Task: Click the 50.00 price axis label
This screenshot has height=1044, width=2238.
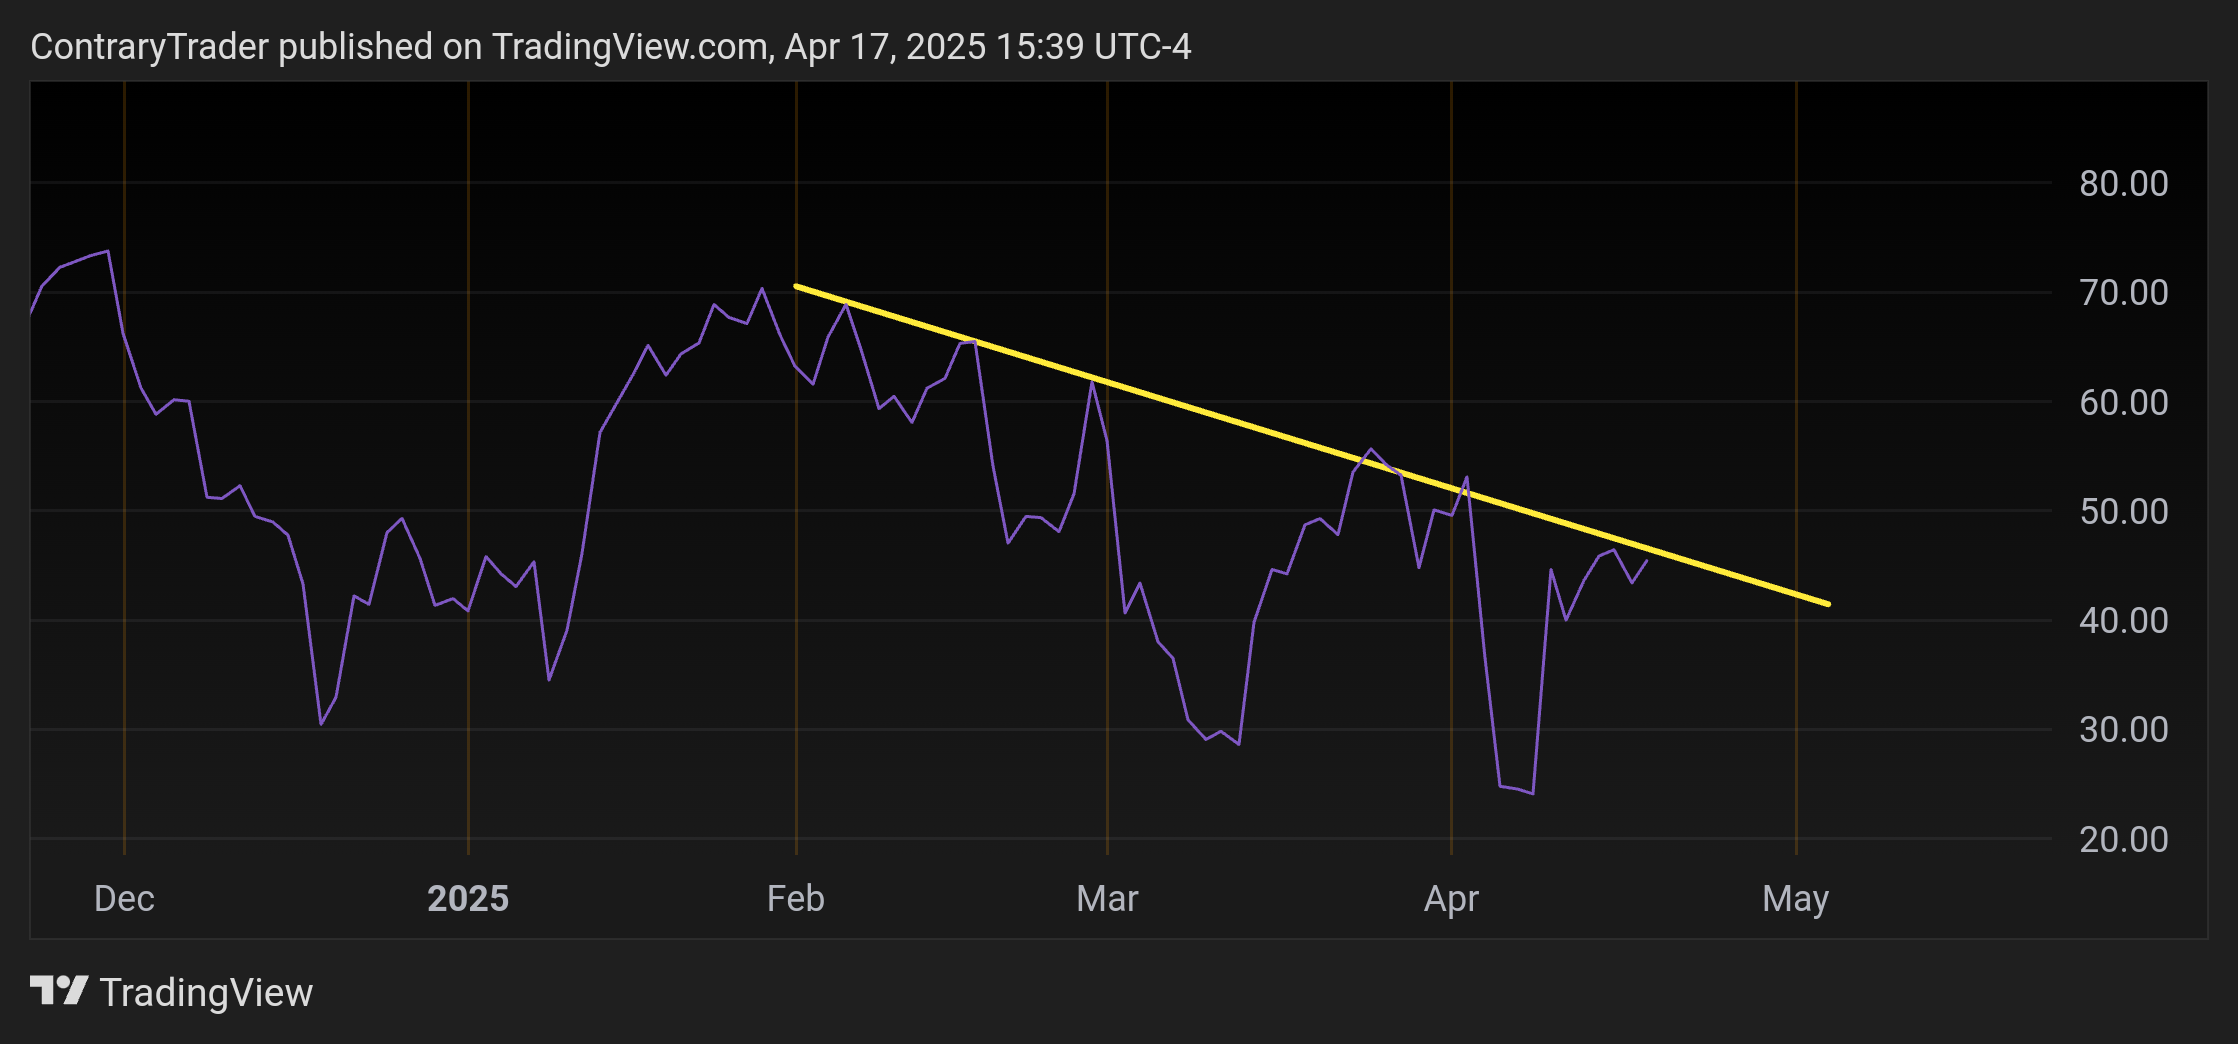Action: (x=2124, y=511)
